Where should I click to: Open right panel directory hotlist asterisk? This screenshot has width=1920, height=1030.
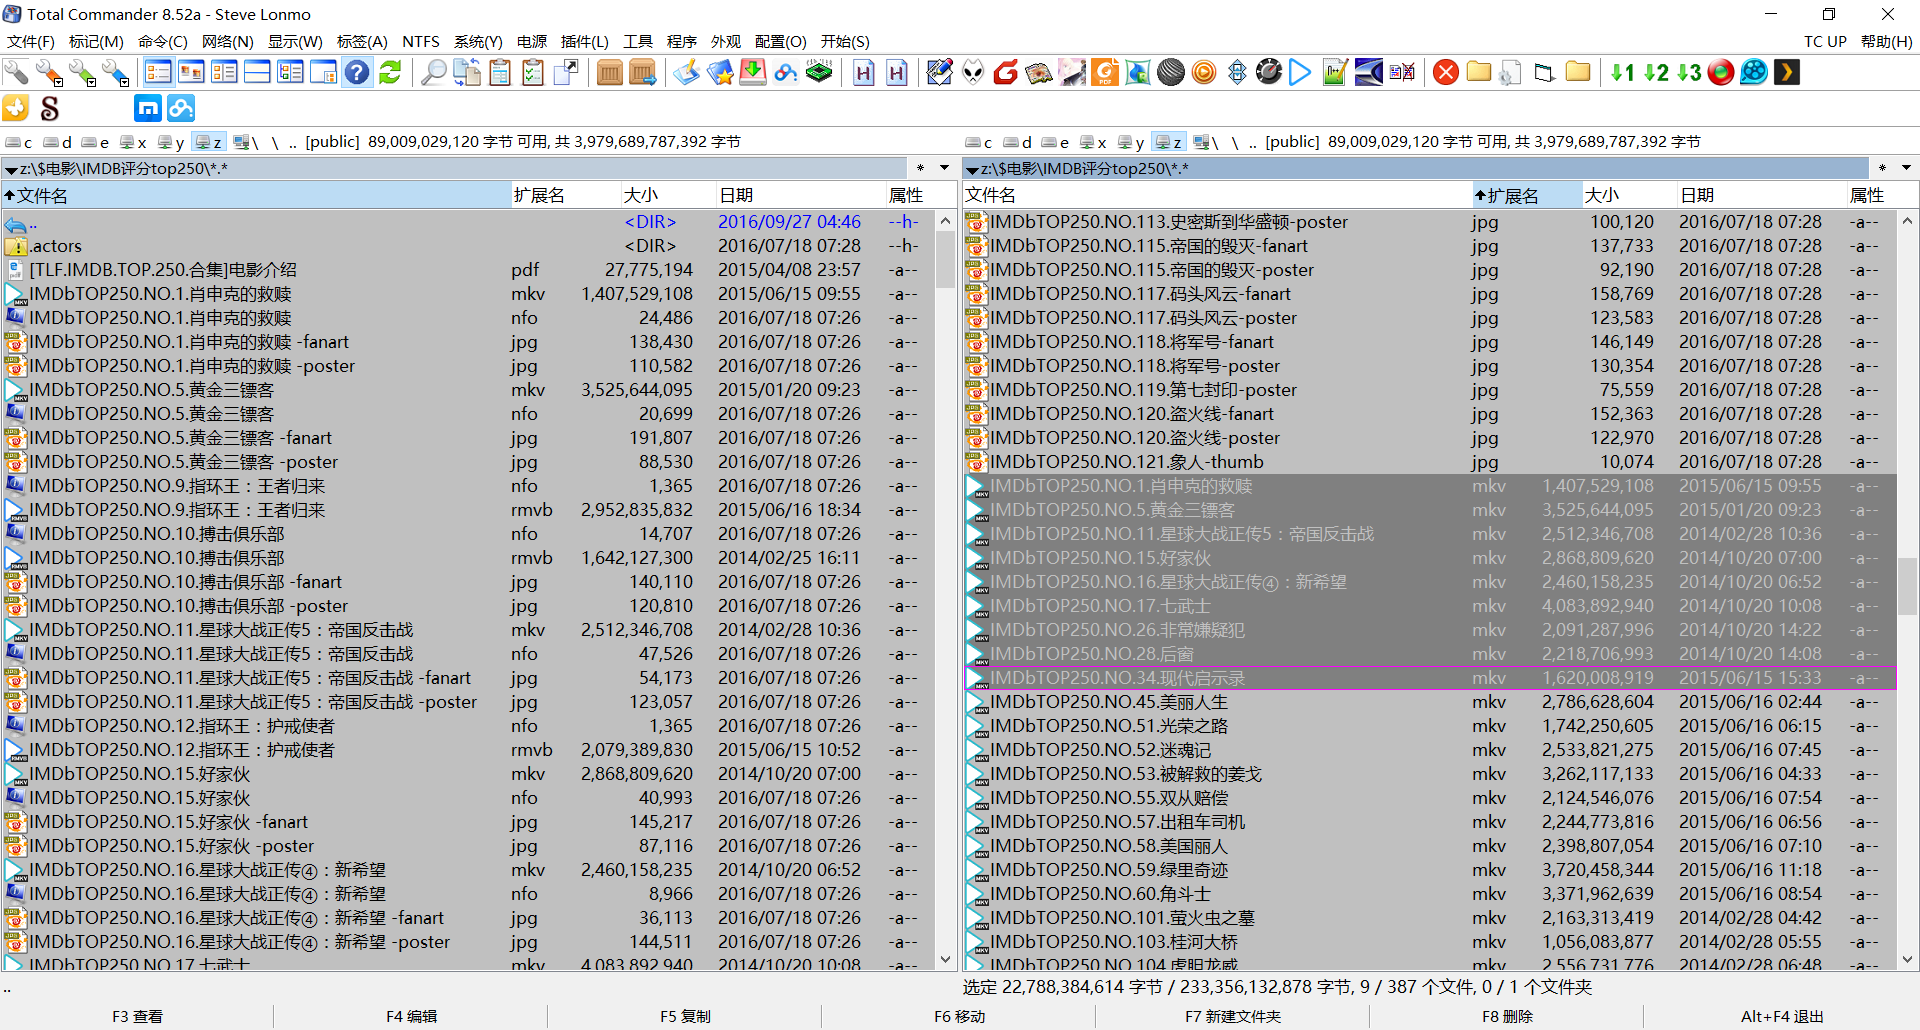click(1882, 168)
